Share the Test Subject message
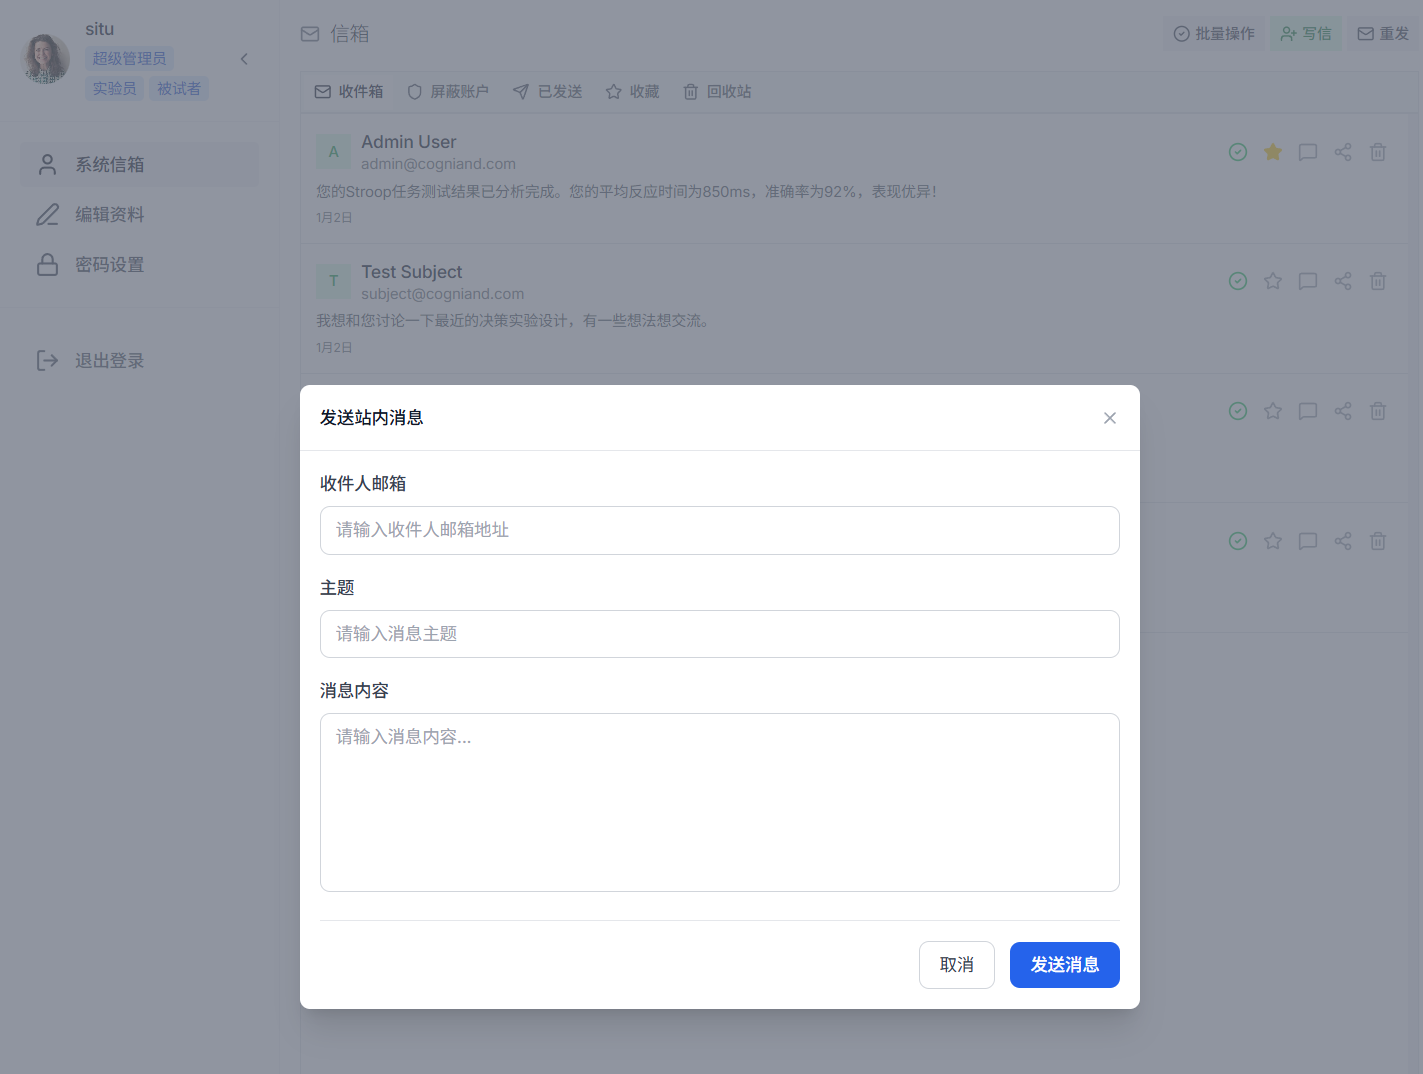The height and width of the screenshot is (1074, 1423). [1343, 281]
